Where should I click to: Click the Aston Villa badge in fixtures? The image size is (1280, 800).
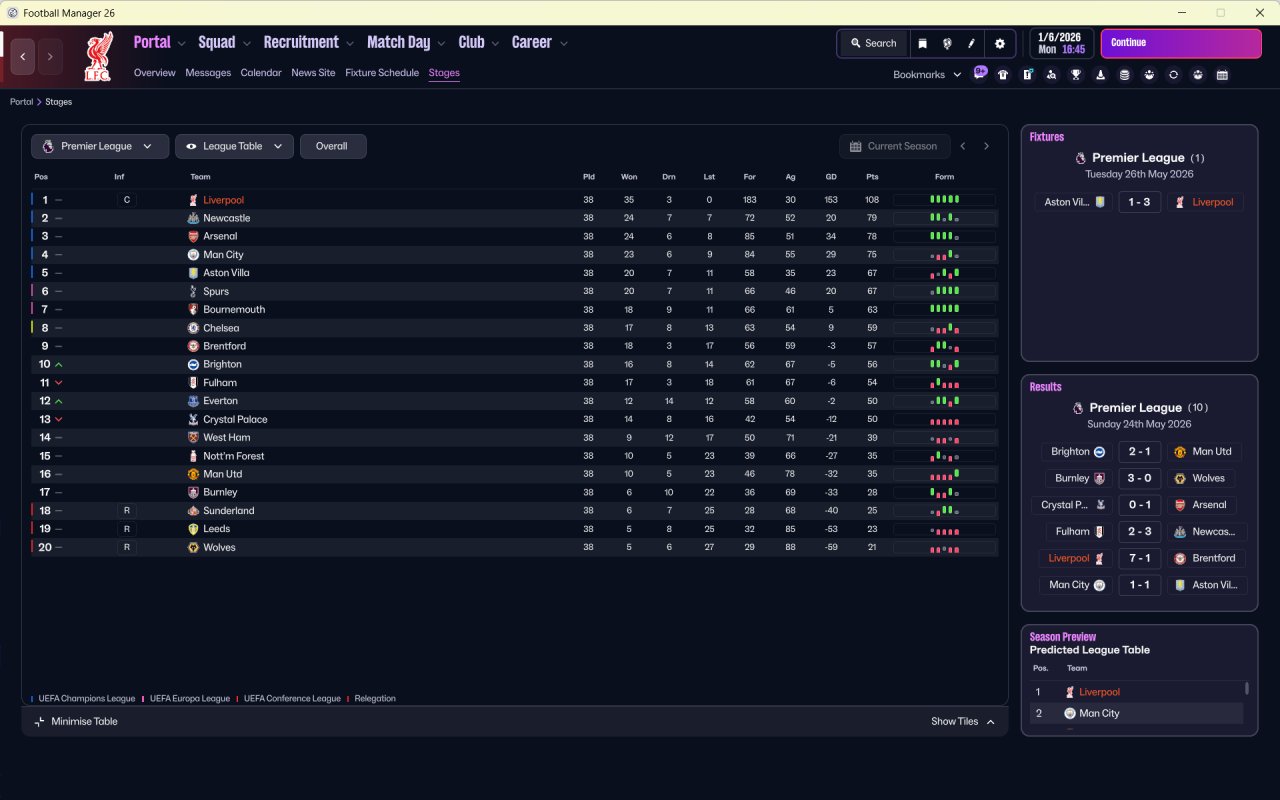[x=1100, y=202]
